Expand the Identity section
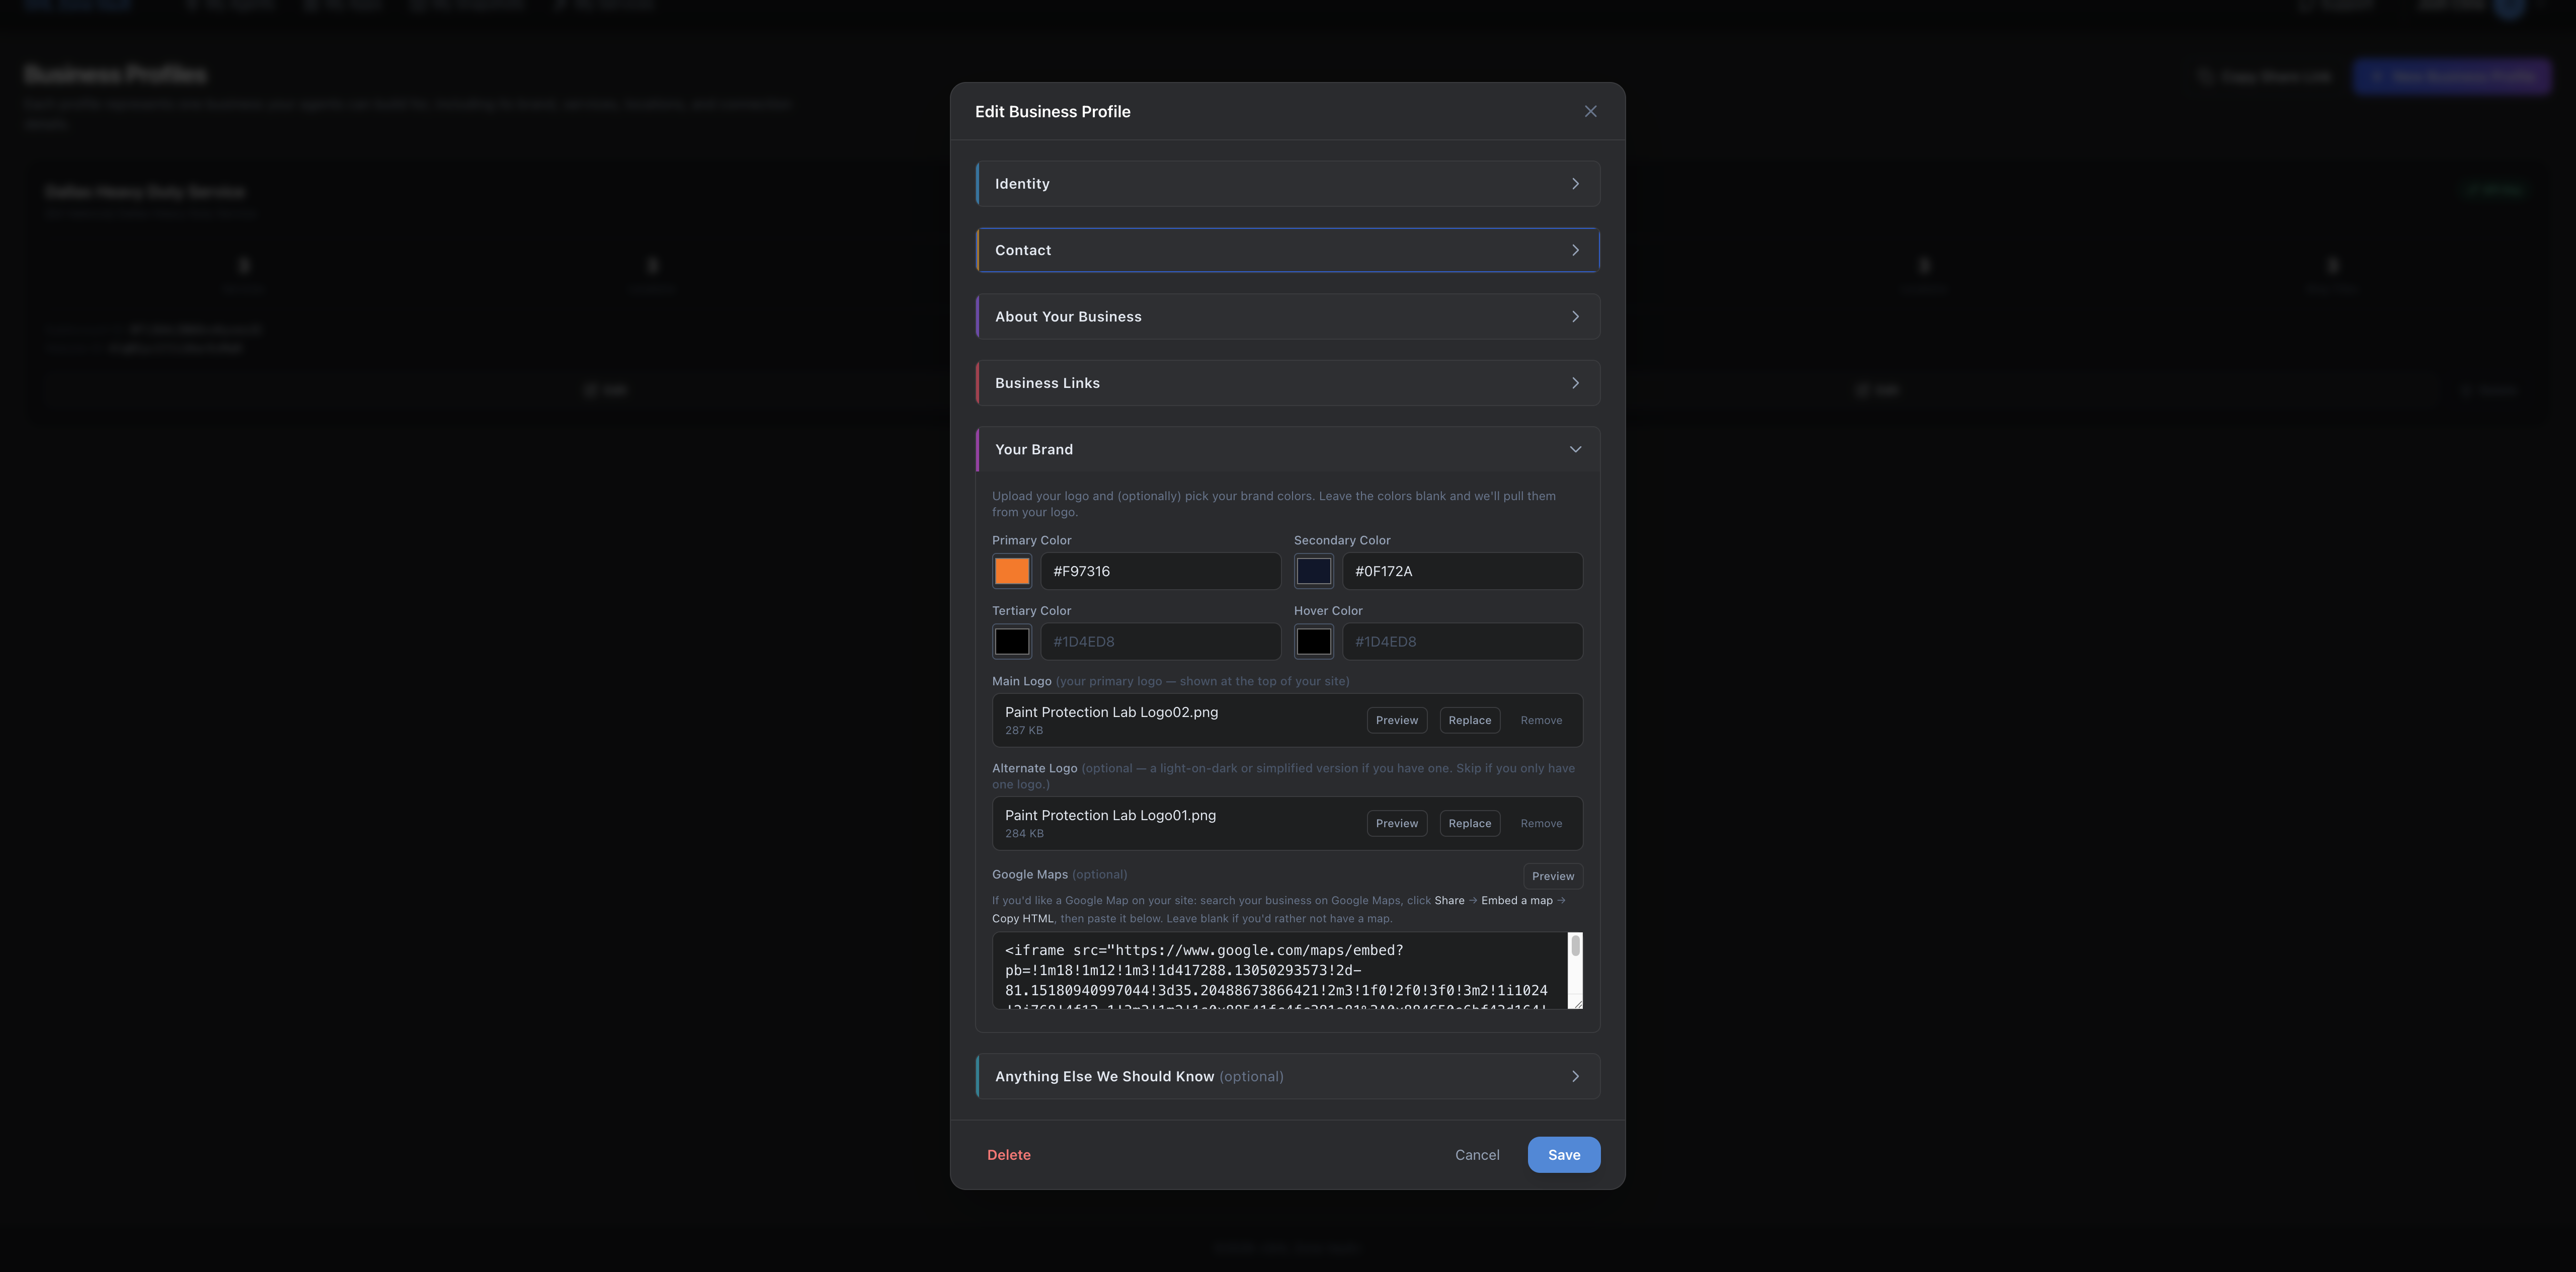Viewport: 2576px width, 1272px height. (x=1287, y=184)
